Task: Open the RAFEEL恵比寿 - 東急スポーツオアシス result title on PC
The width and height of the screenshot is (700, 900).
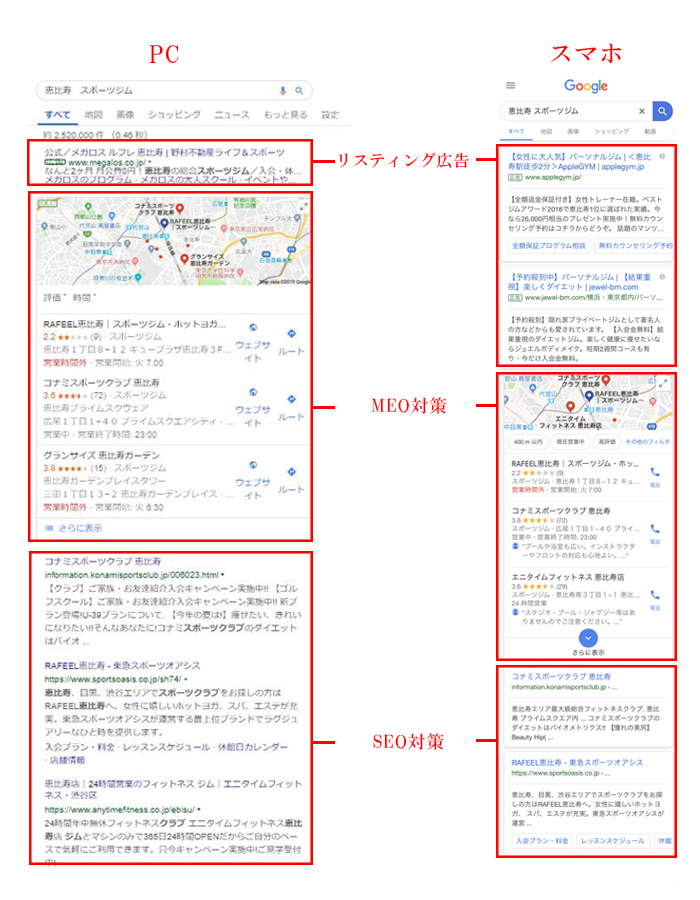Action: tap(123, 666)
